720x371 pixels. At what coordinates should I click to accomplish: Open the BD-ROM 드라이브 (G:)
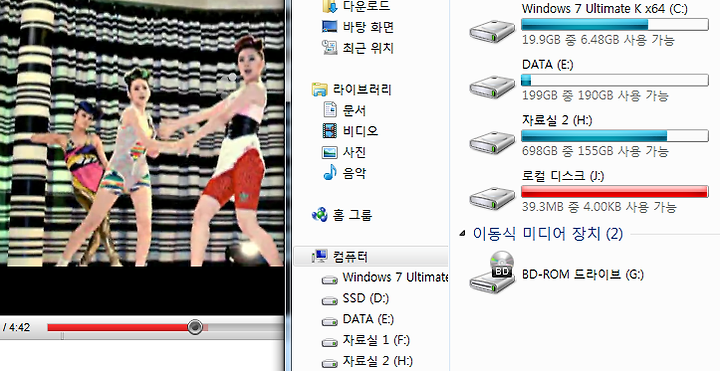[x=583, y=275]
